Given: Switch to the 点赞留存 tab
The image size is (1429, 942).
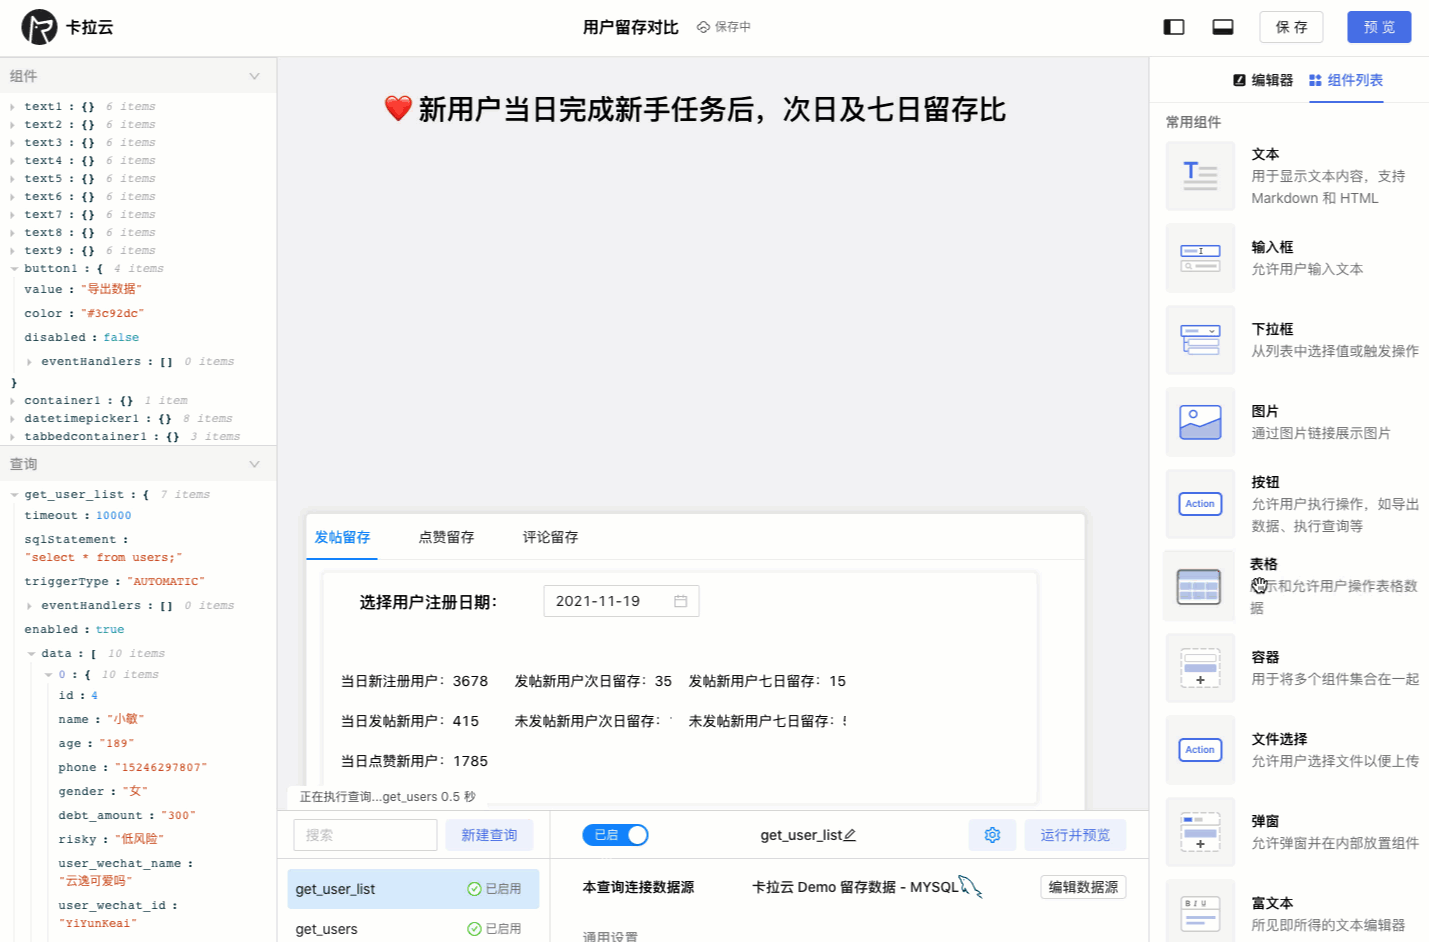Looking at the screenshot, I should point(446,537).
